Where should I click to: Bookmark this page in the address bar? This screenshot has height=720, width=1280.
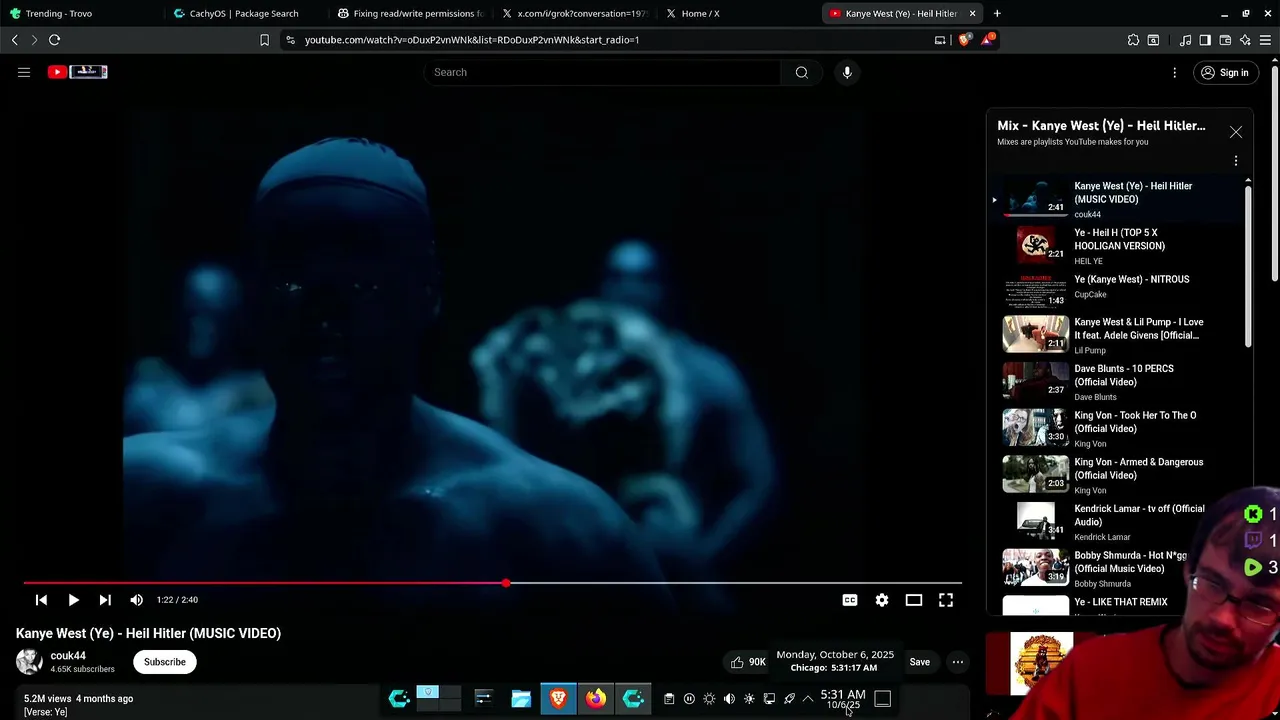(264, 40)
